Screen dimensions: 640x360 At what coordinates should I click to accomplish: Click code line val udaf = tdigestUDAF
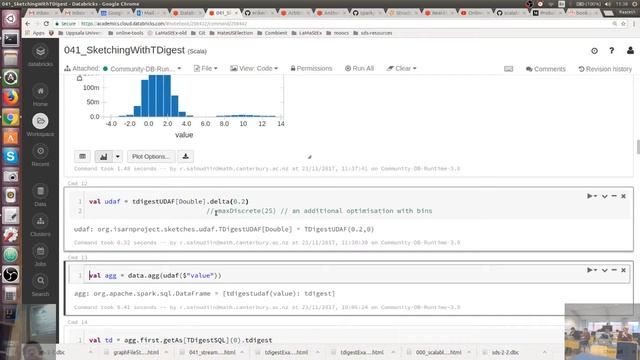pyautogui.click(x=169, y=202)
